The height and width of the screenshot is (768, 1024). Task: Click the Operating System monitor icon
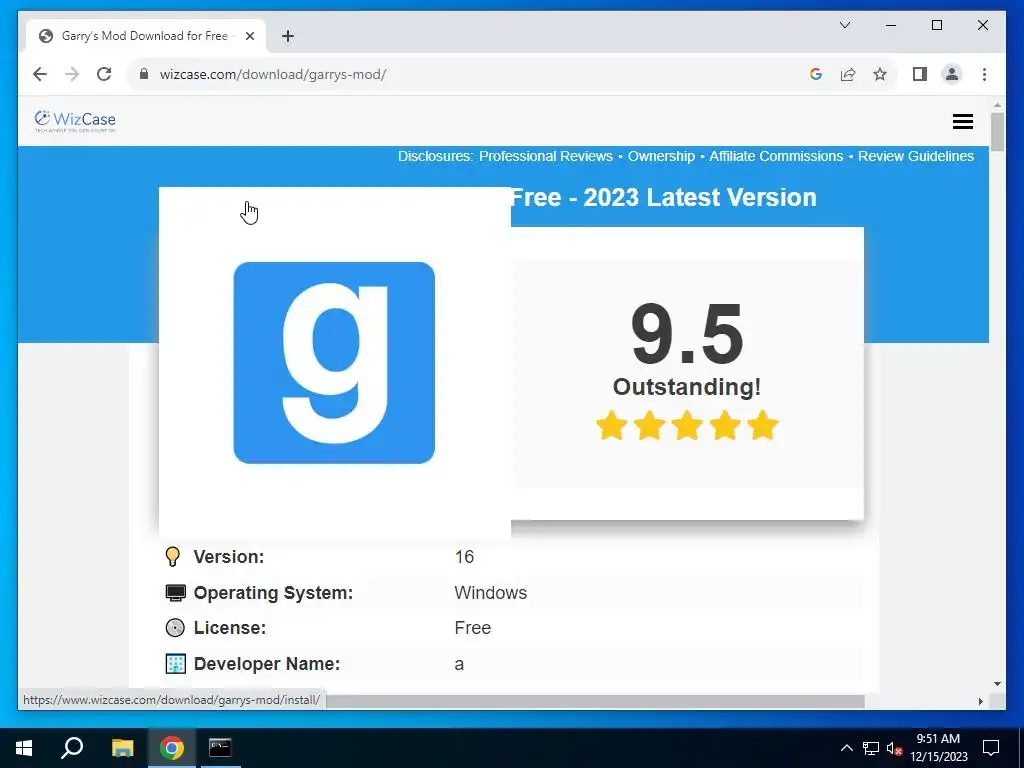point(176,592)
